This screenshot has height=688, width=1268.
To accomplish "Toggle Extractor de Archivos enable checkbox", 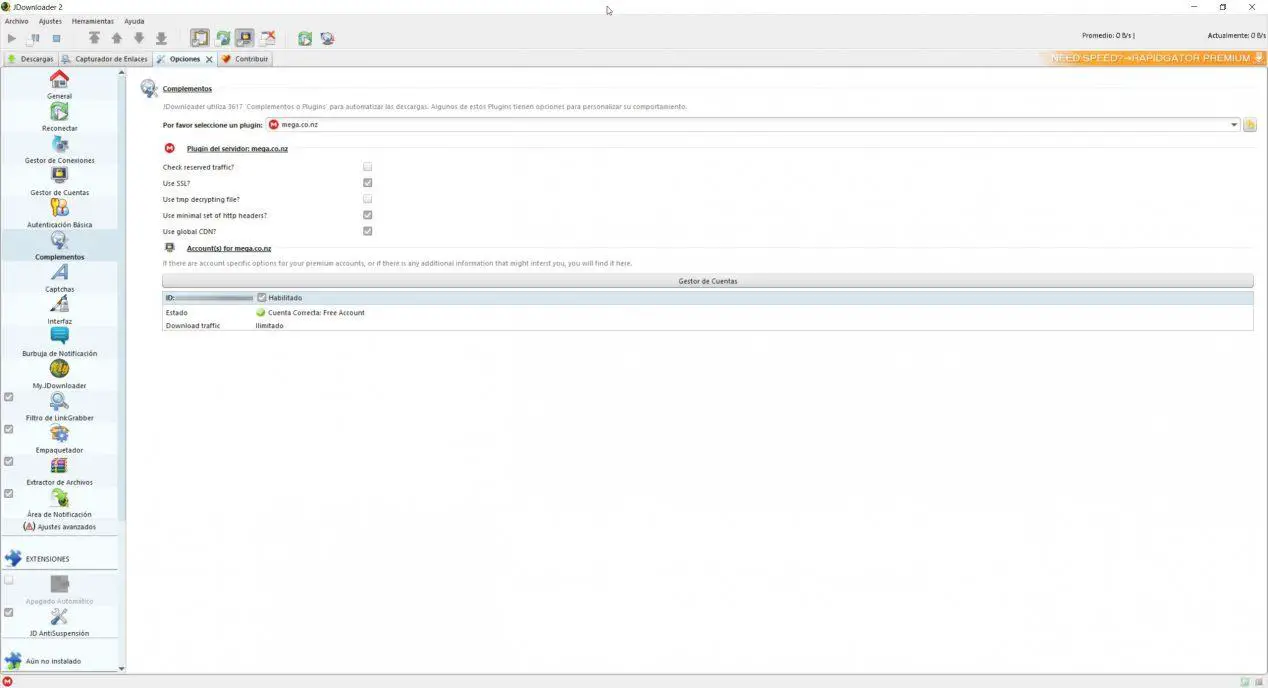I will 9,461.
